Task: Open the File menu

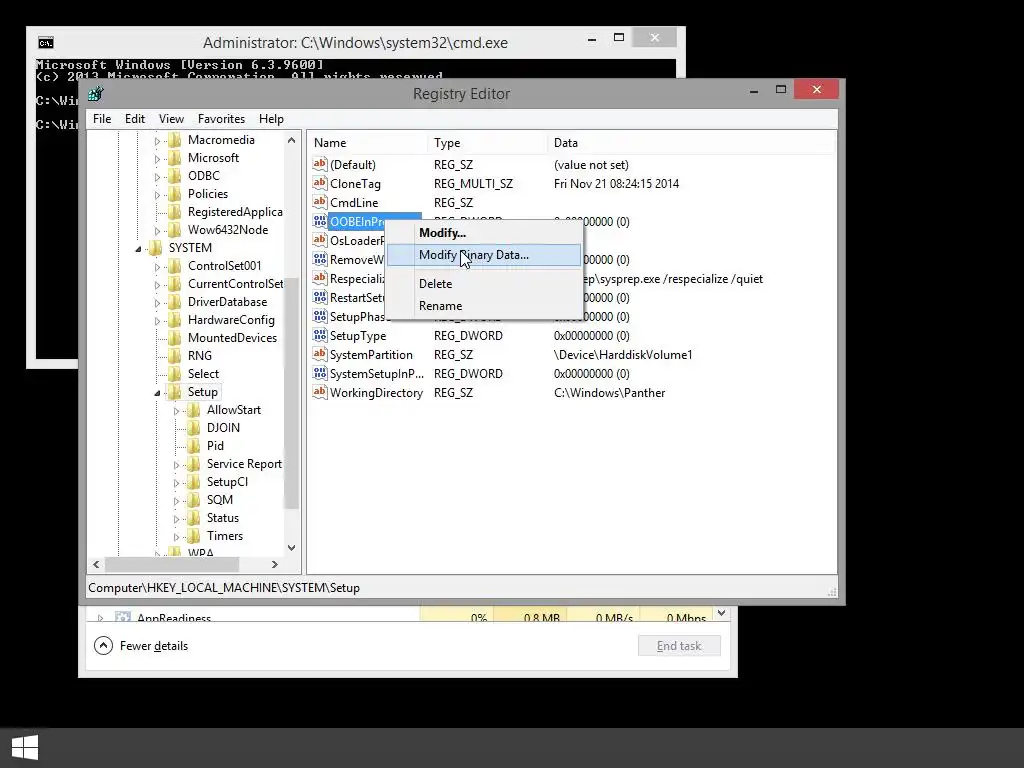Action: click(102, 119)
